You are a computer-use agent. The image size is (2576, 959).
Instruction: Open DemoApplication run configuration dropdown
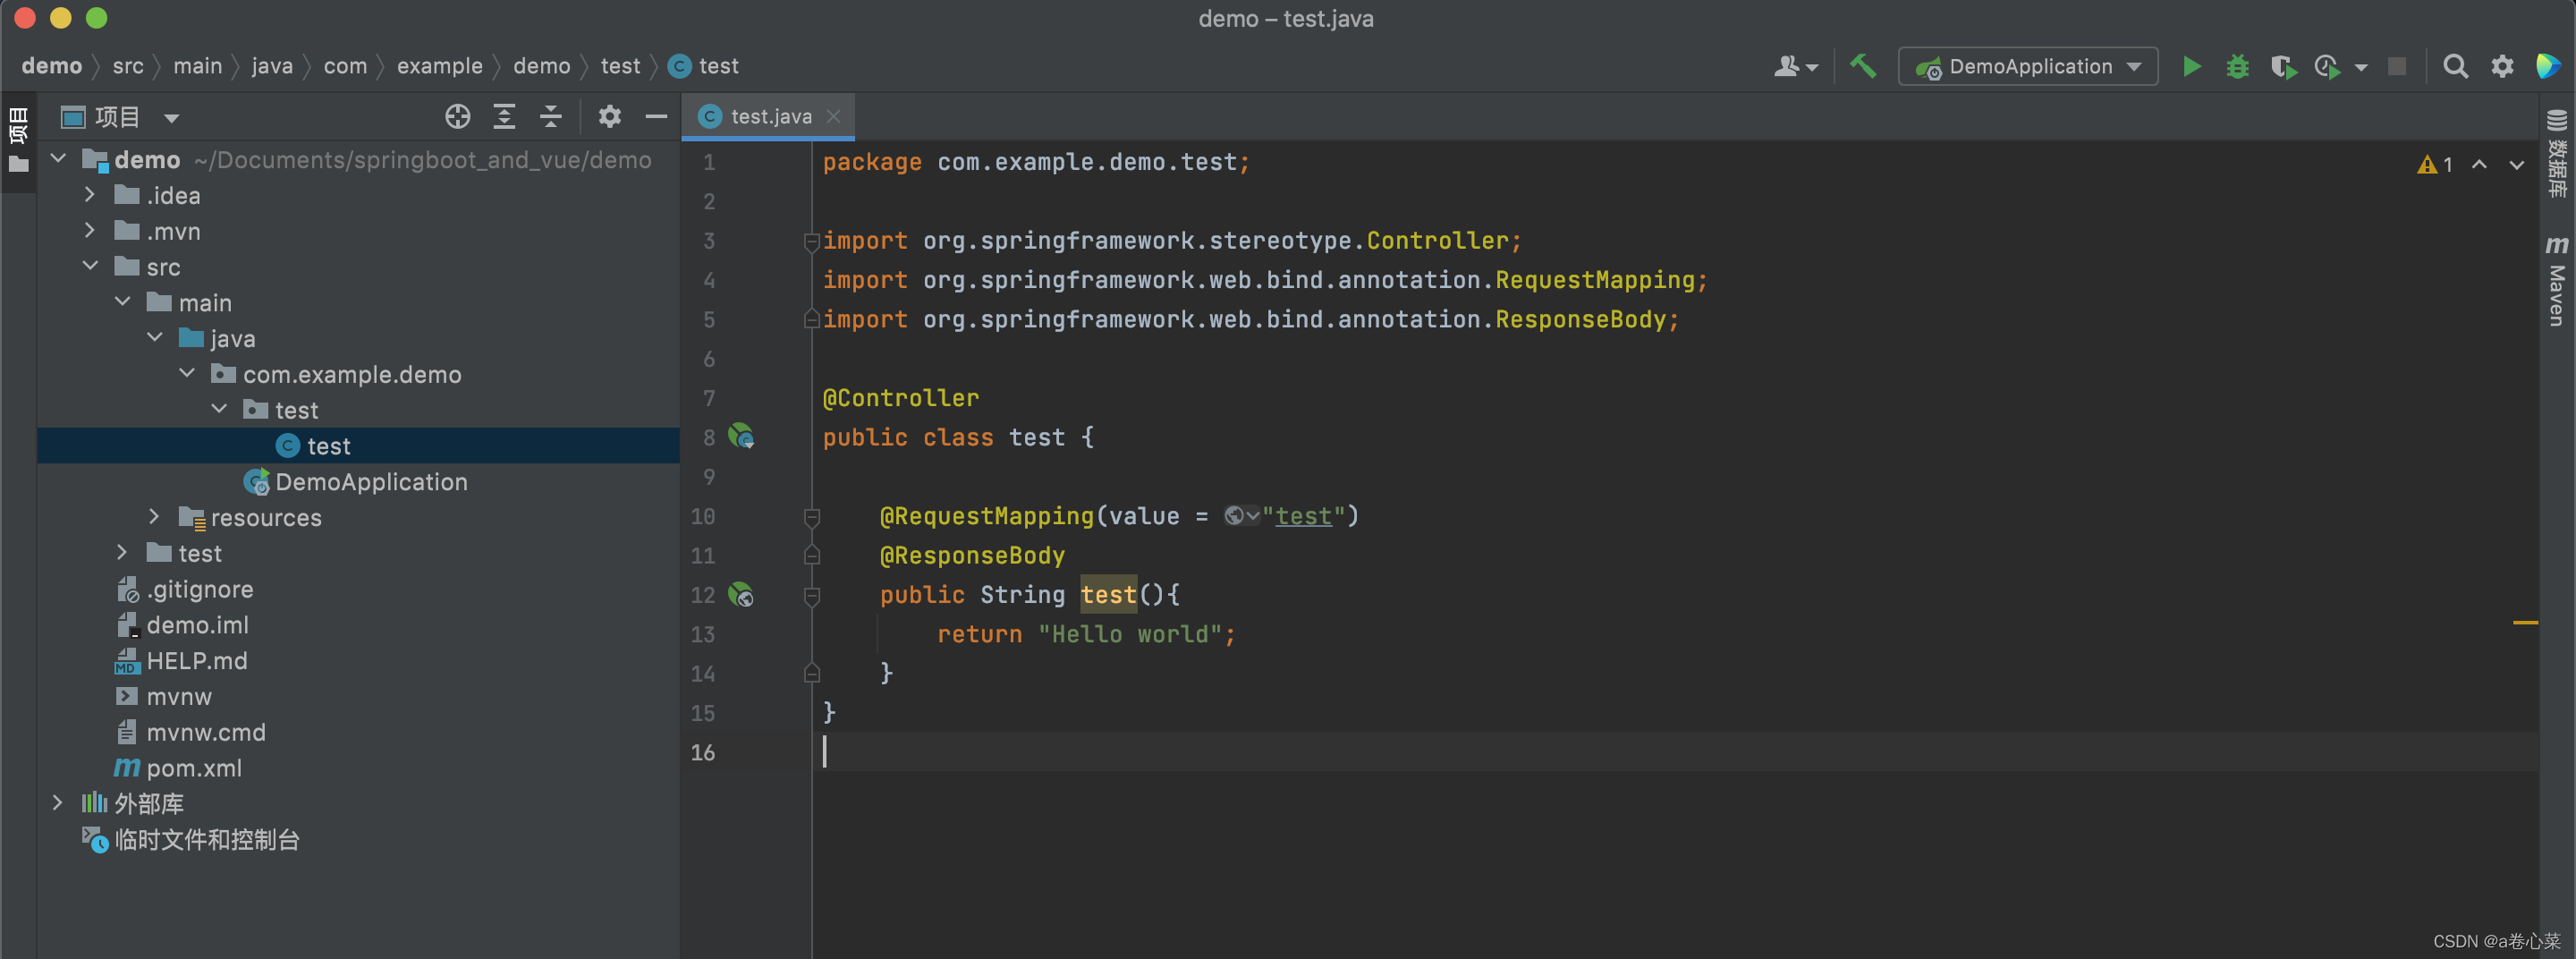coord(2028,67)
